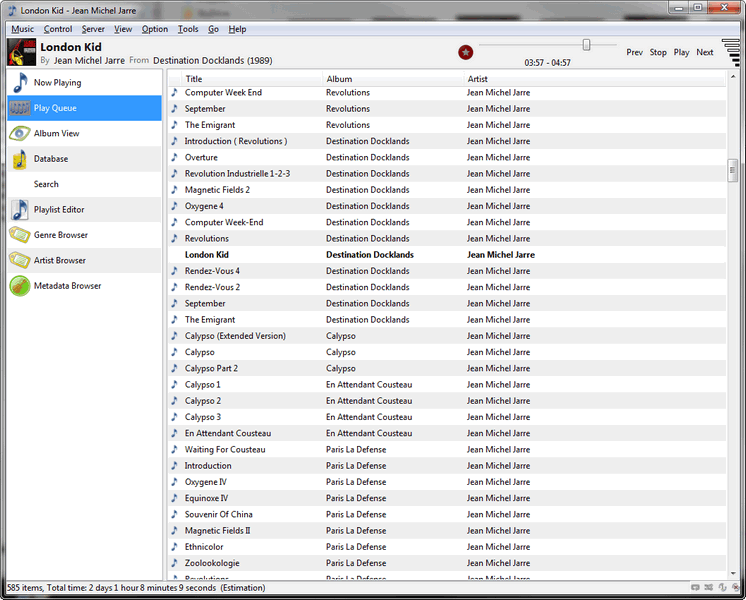Click the scrollbar up arrow
Screen dimensions: 746x600
click(x=733, y=77)
